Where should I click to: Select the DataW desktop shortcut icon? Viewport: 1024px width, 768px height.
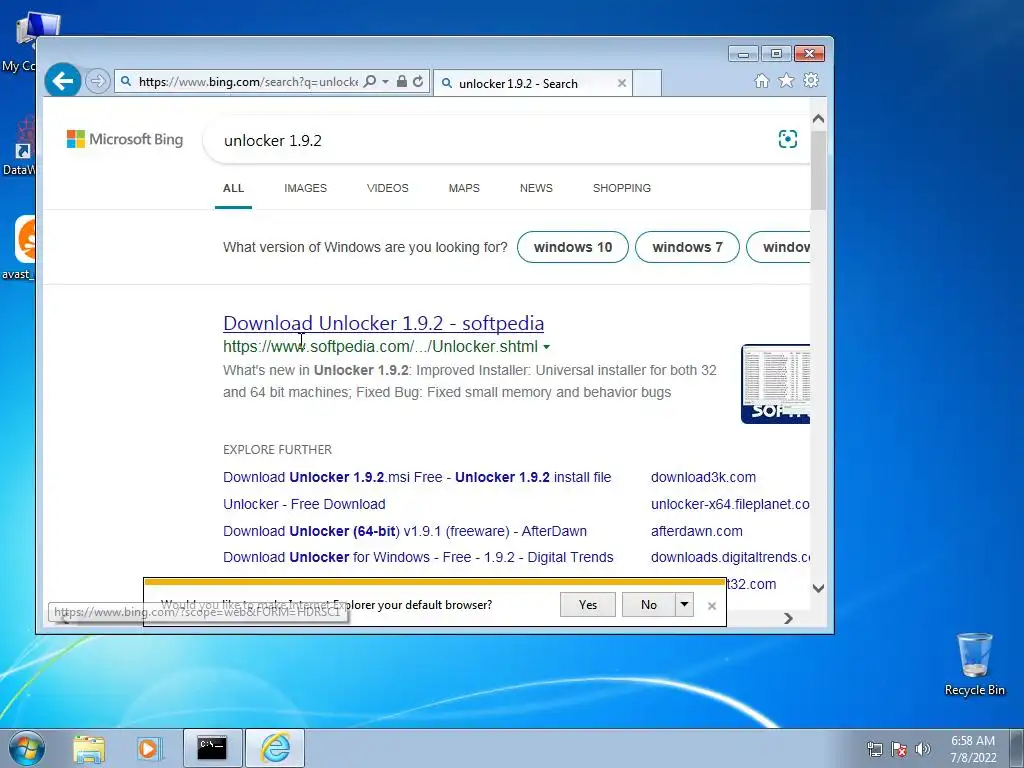[18, 146]
